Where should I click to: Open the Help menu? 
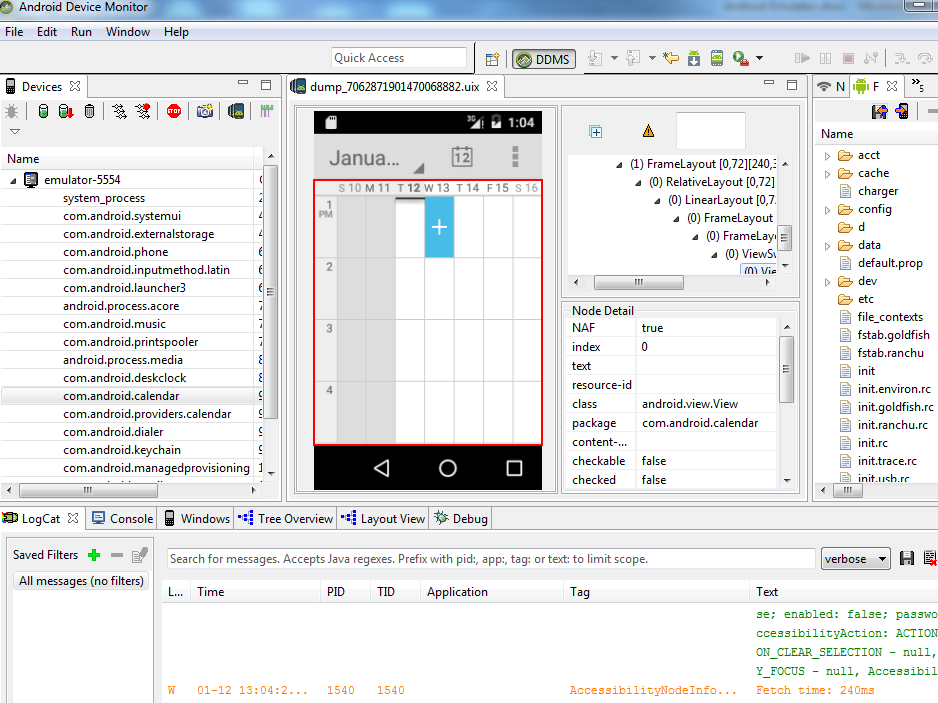pyautogui.click(x=176, y=32)
